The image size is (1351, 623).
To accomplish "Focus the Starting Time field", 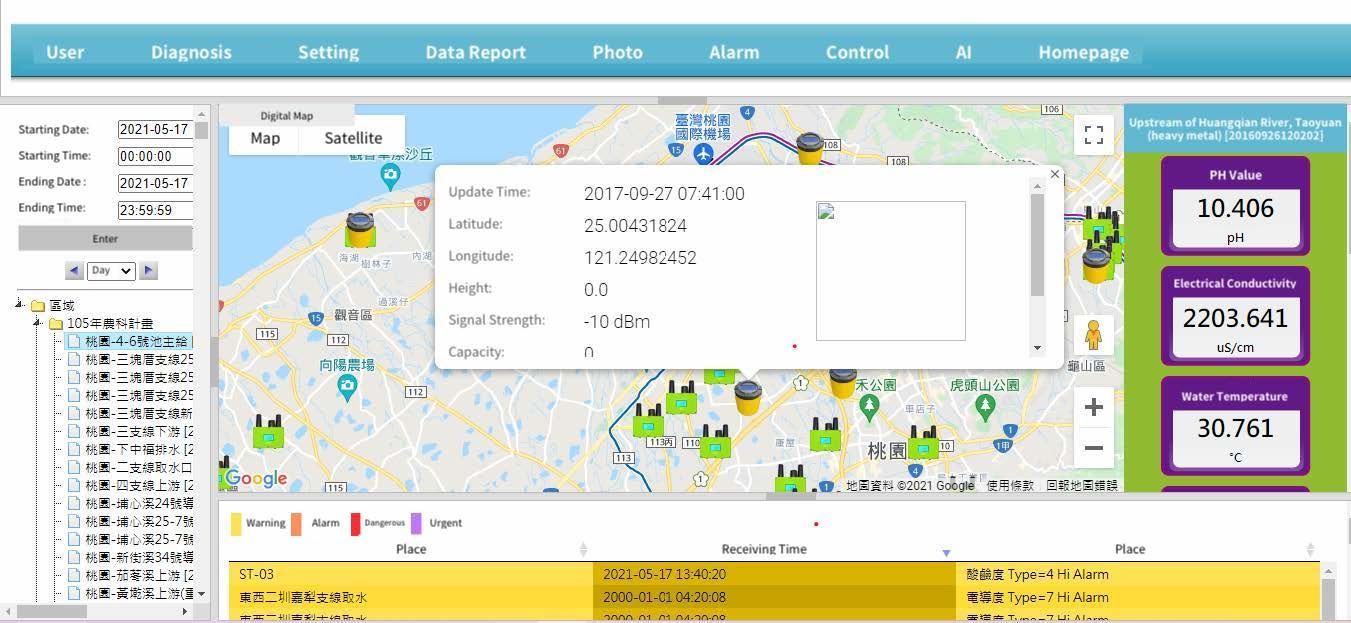I will point(155,156).
